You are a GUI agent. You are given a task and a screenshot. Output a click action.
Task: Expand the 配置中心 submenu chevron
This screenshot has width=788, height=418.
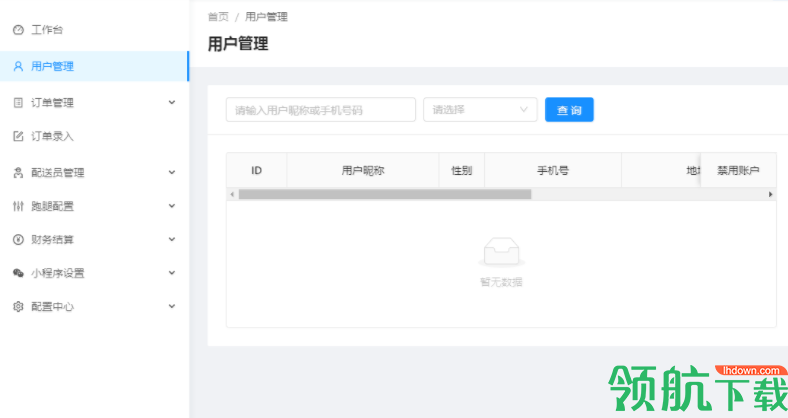172,306
